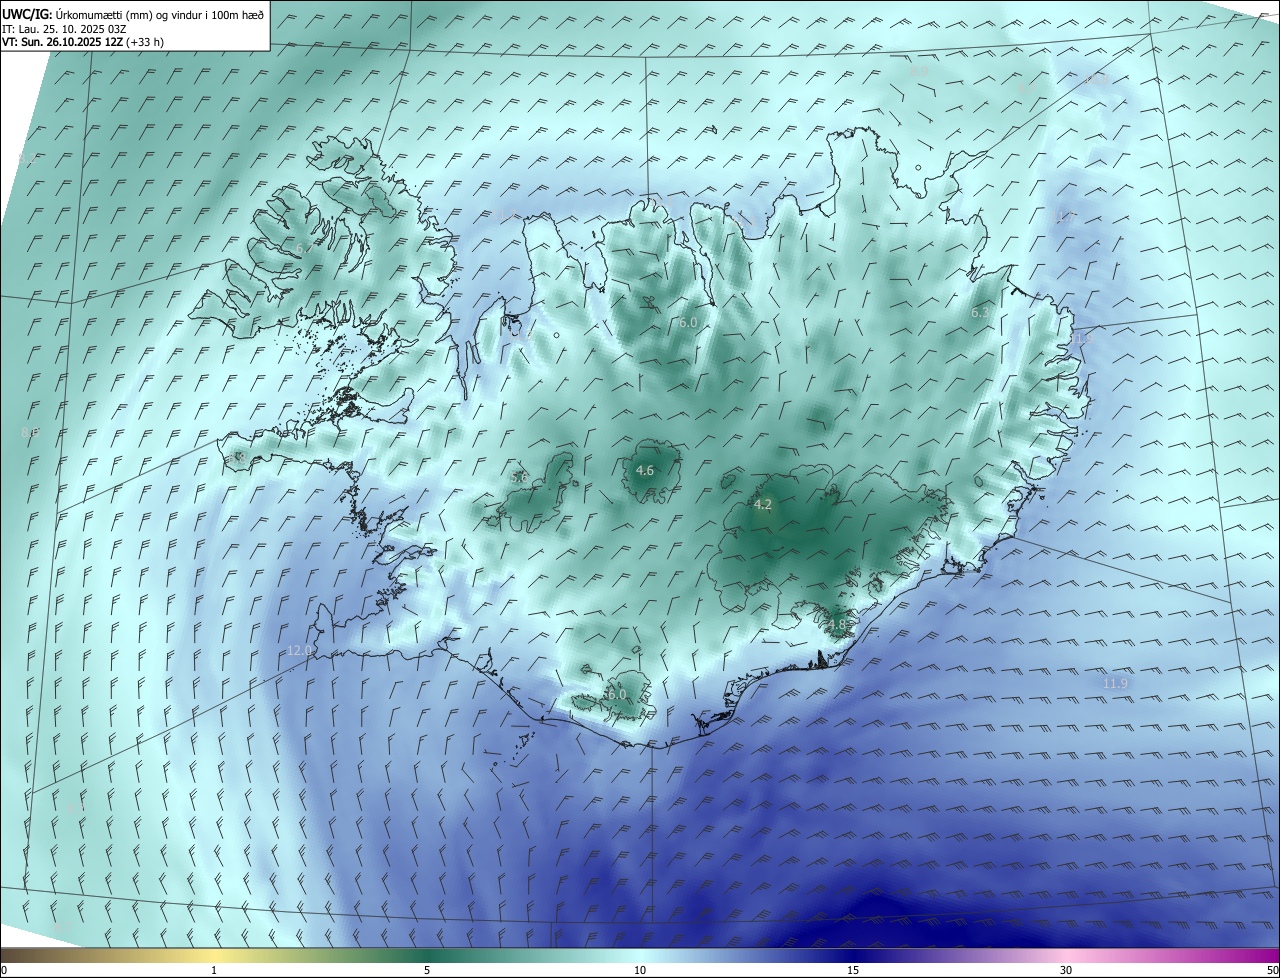Click the 11.7 value label in the northeast sea

click(1064, 217)
